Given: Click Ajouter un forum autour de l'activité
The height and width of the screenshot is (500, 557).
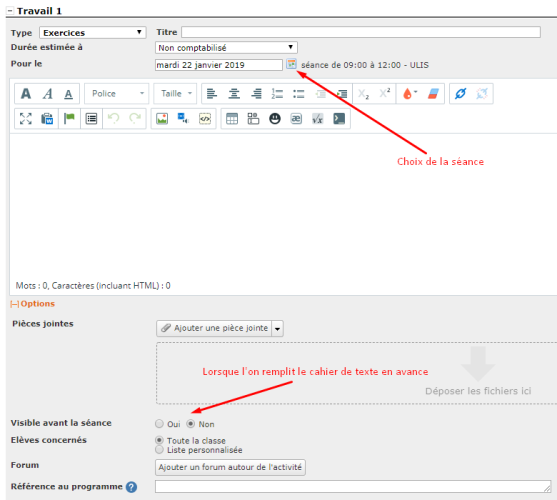Looking at the screenshot, I should (x=230, y=467).
